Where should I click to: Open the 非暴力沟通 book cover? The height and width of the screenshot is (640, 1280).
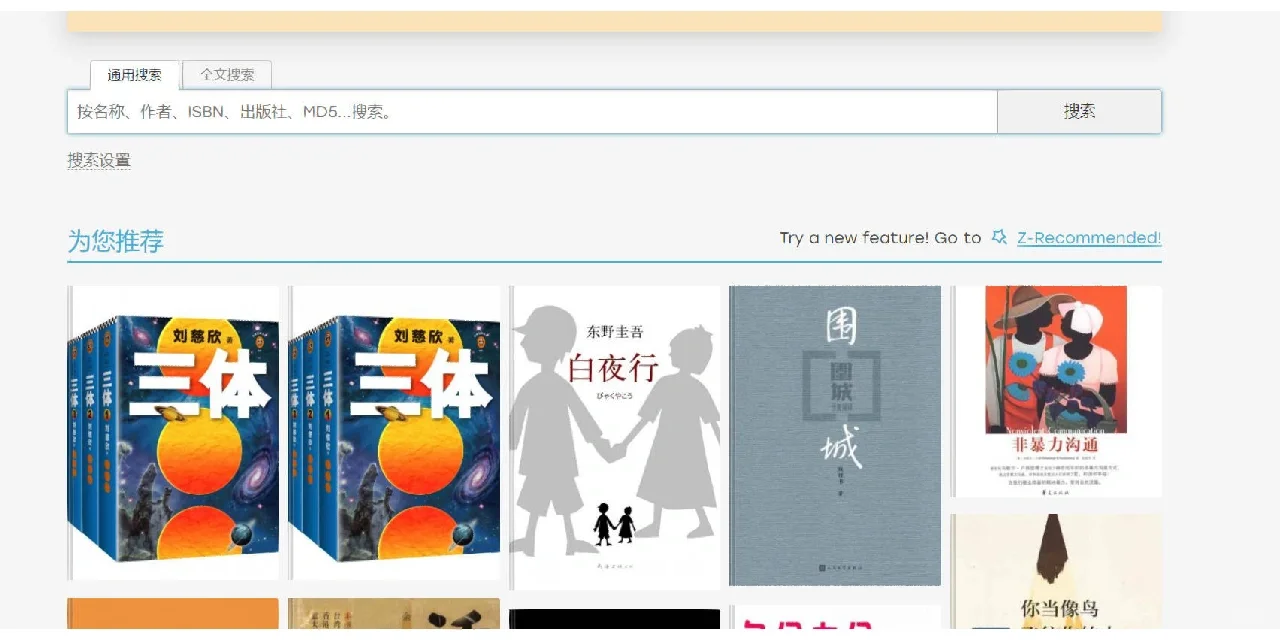click(1056, 392)
